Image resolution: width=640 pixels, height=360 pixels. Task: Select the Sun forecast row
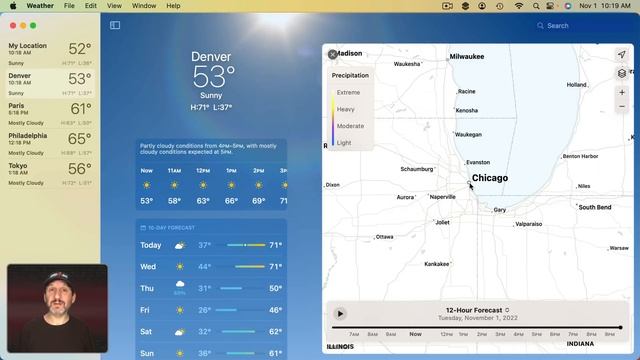(x=211, y=353)
